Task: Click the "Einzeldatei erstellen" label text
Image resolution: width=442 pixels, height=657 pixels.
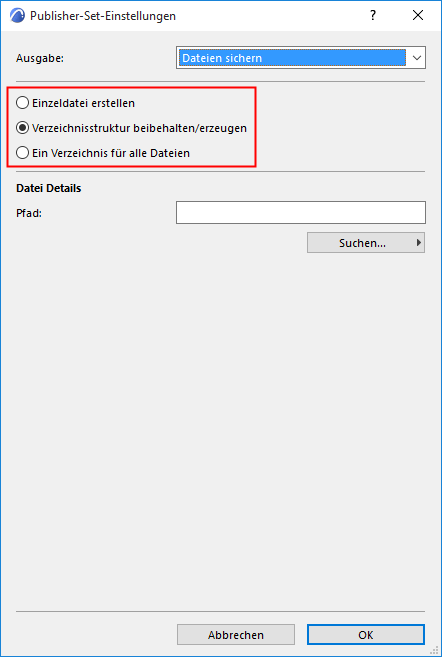Action: [83, 103]
